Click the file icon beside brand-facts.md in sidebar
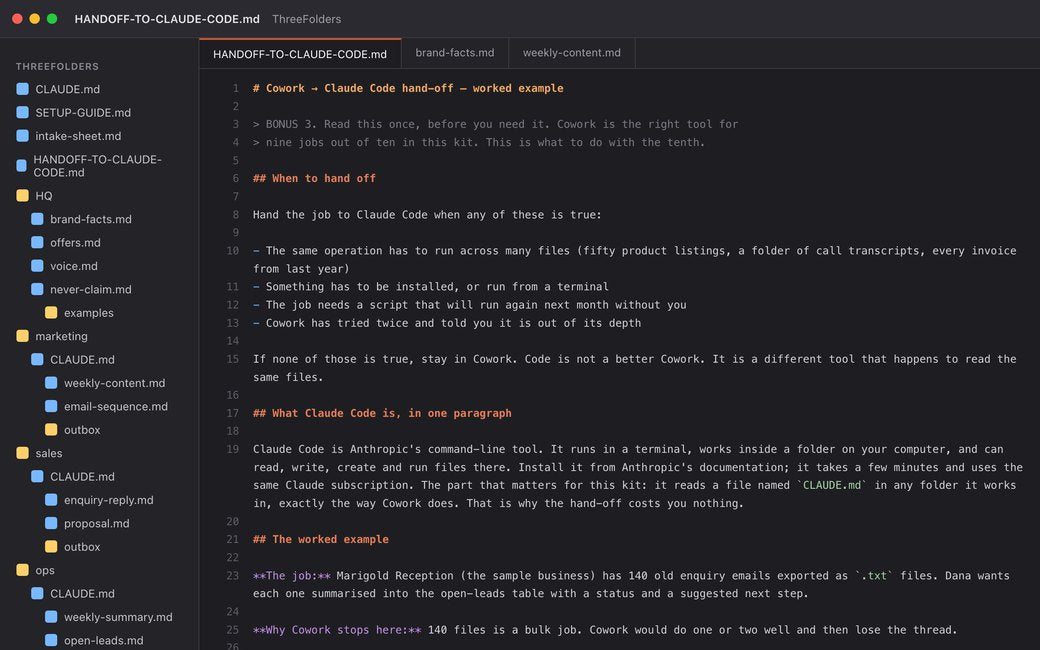The height and width of the screenshot is (650, 1040). click(x=37, y=219)
